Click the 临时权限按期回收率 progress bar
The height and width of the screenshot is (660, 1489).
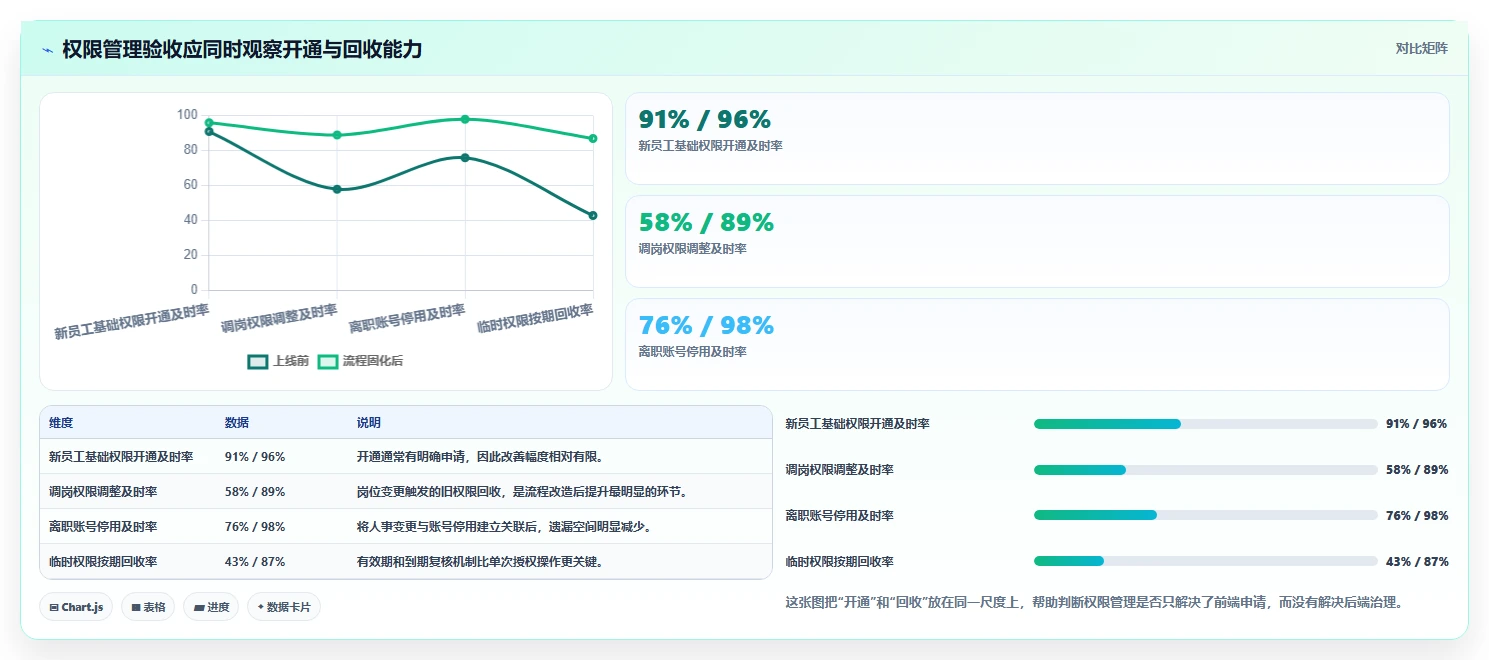(1206, 562)
